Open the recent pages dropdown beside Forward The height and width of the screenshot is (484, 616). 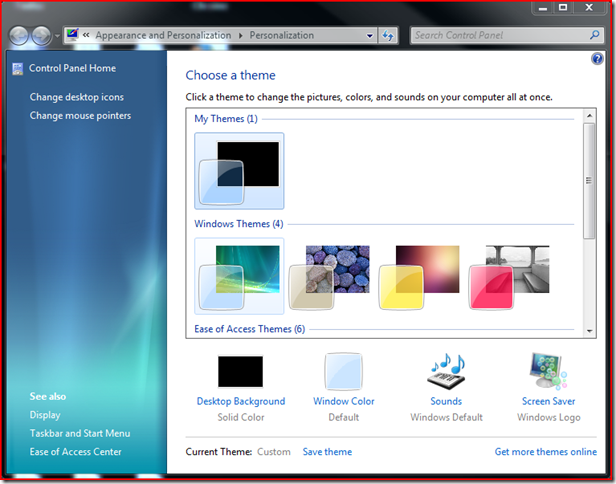[57, 36]
